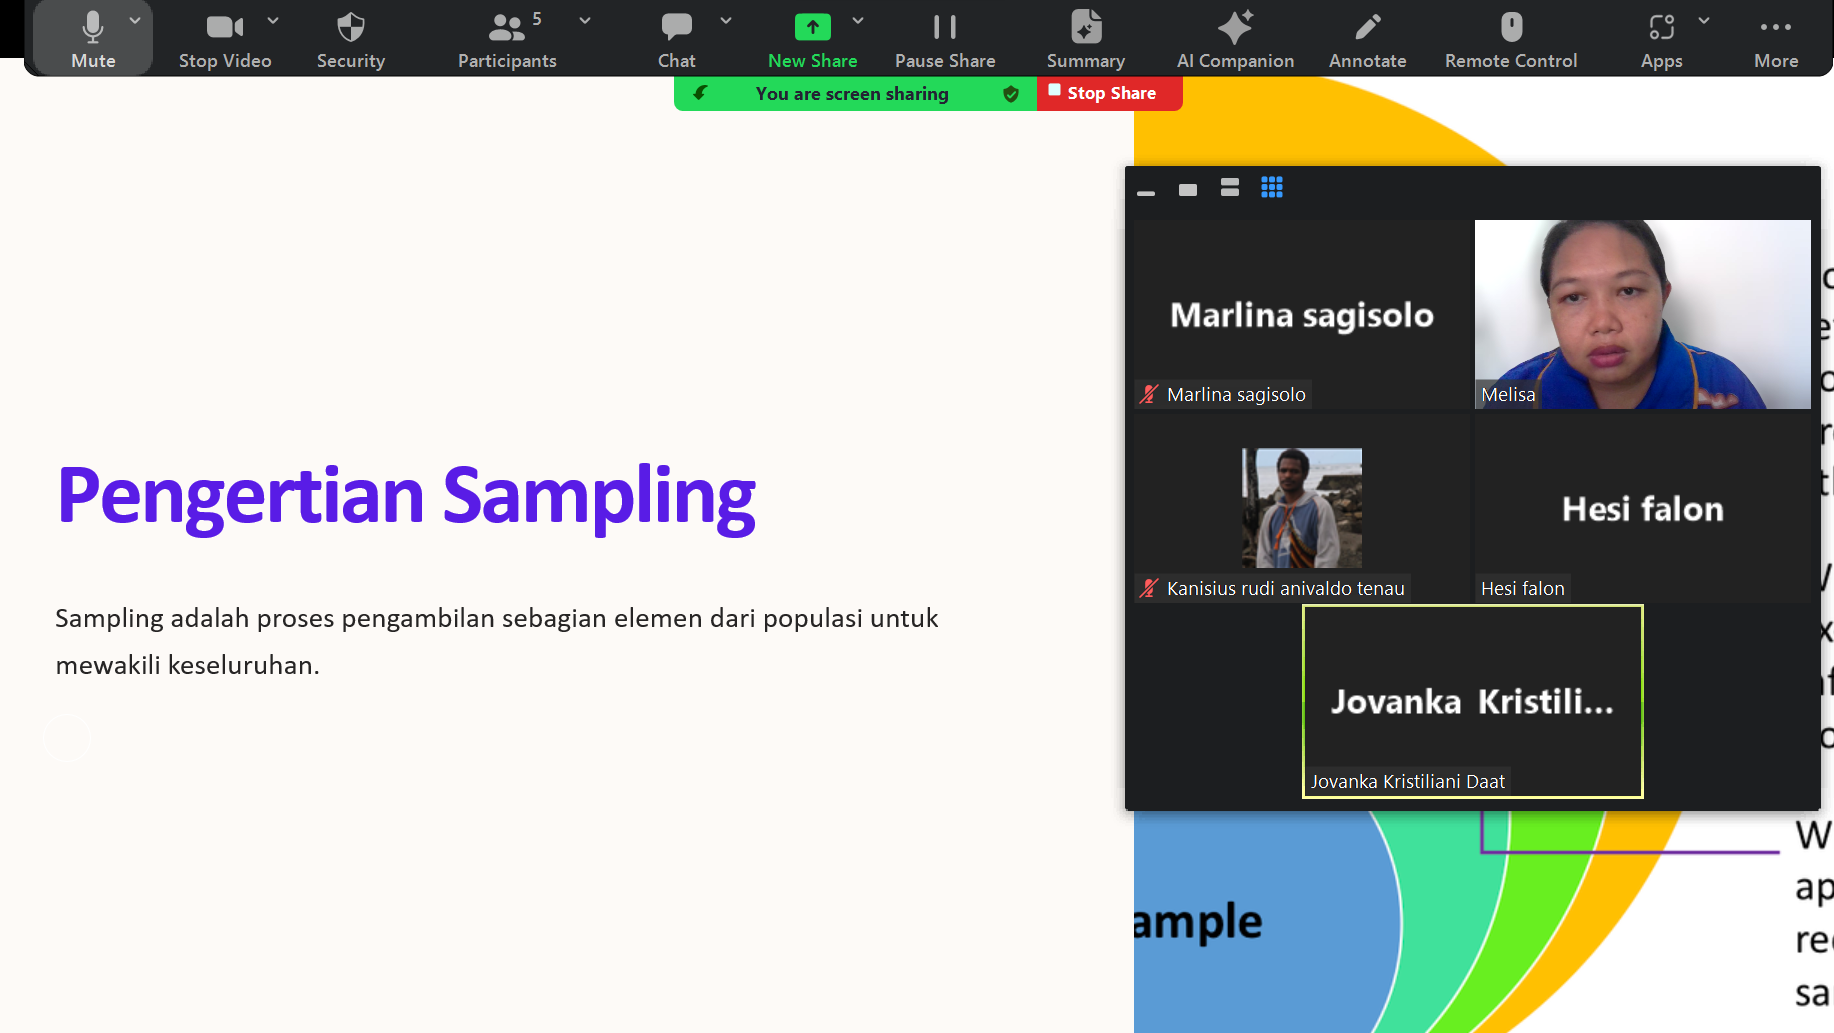Start a New Share
Image resolution: width=1834 pixels, height=1033 pixels.
812,38
